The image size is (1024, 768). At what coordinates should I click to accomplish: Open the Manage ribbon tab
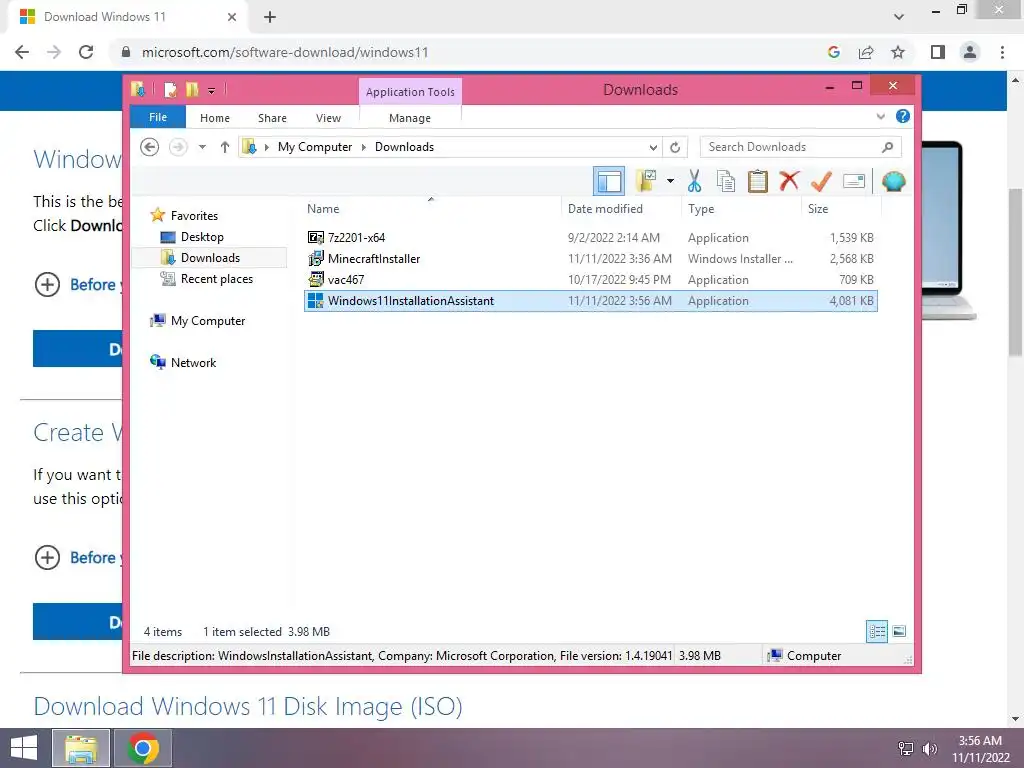(410, 118)
